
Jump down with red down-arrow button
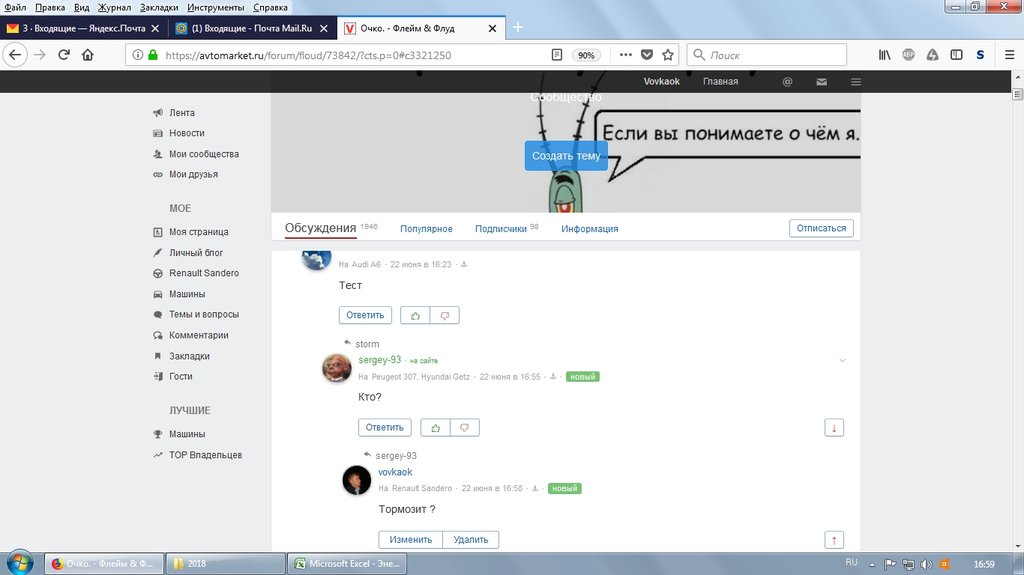click(834, 428)
